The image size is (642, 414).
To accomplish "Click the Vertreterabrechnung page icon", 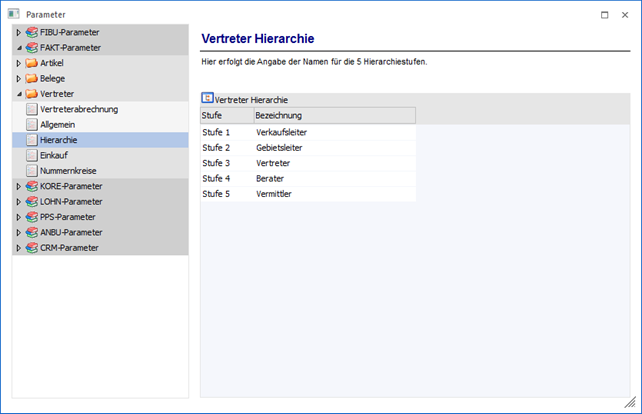I will [32, 109].
